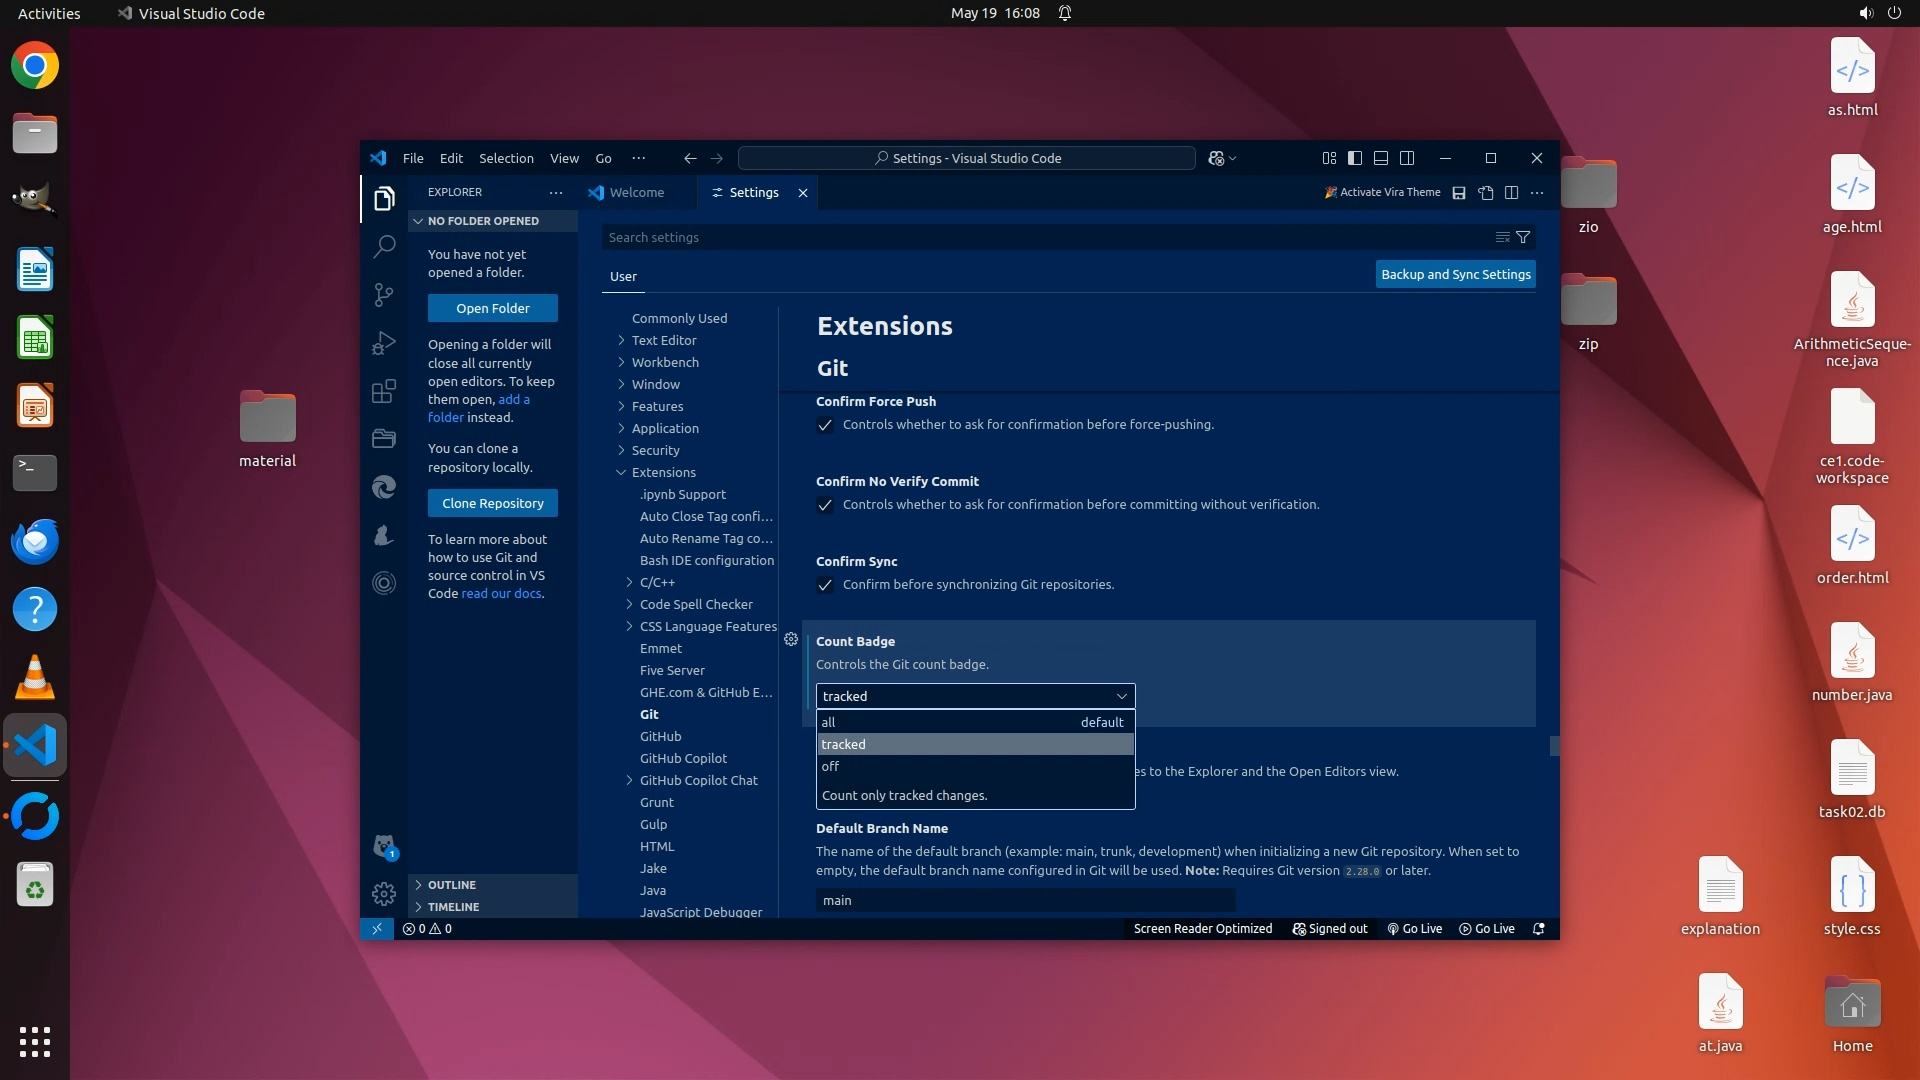This screenshot has height=1080, width=1920.
Task: Expand the OUTLINE section in Explorer
Action: pos(452,885)
